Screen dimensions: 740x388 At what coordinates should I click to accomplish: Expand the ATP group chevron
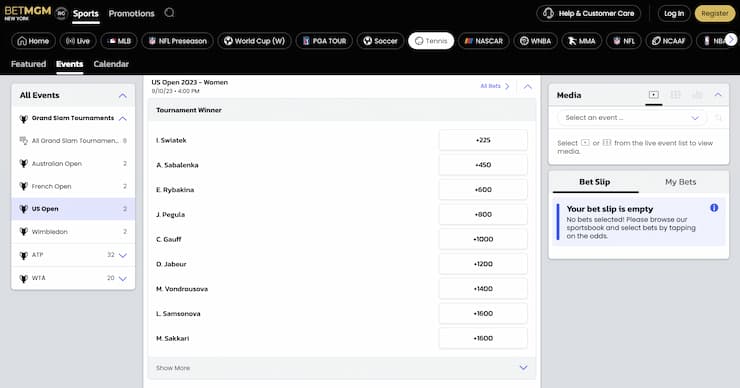pos(123,255)
